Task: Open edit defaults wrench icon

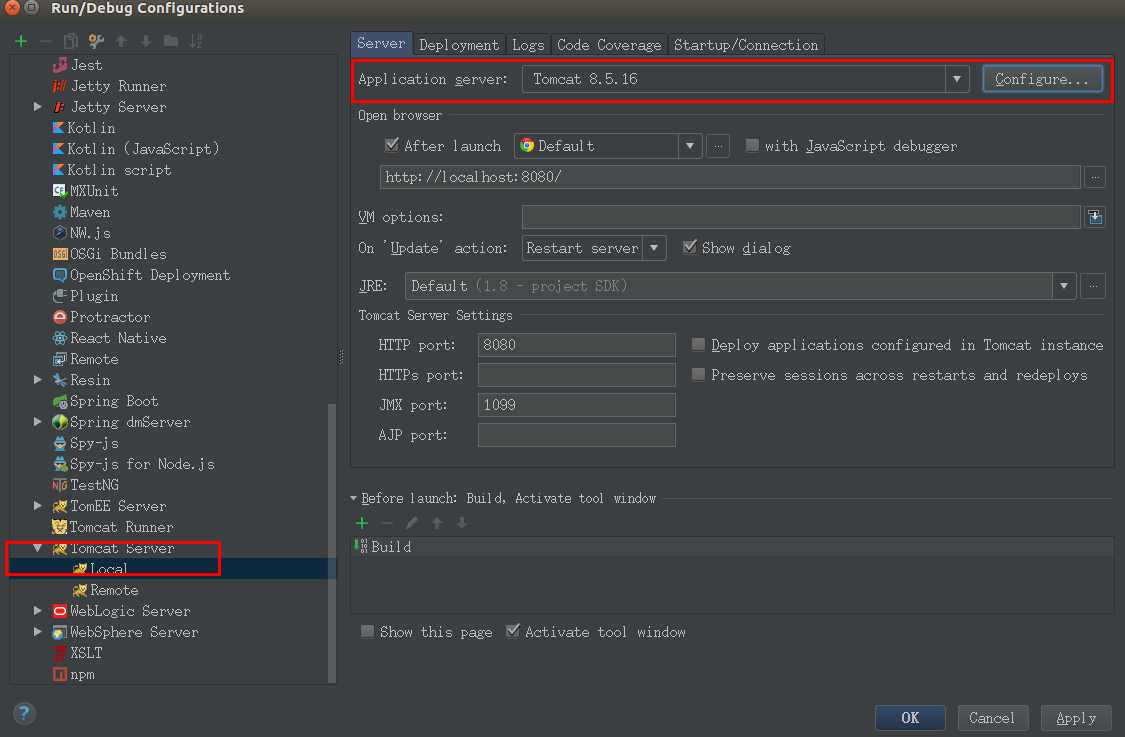Action: (x=95, y=41)
